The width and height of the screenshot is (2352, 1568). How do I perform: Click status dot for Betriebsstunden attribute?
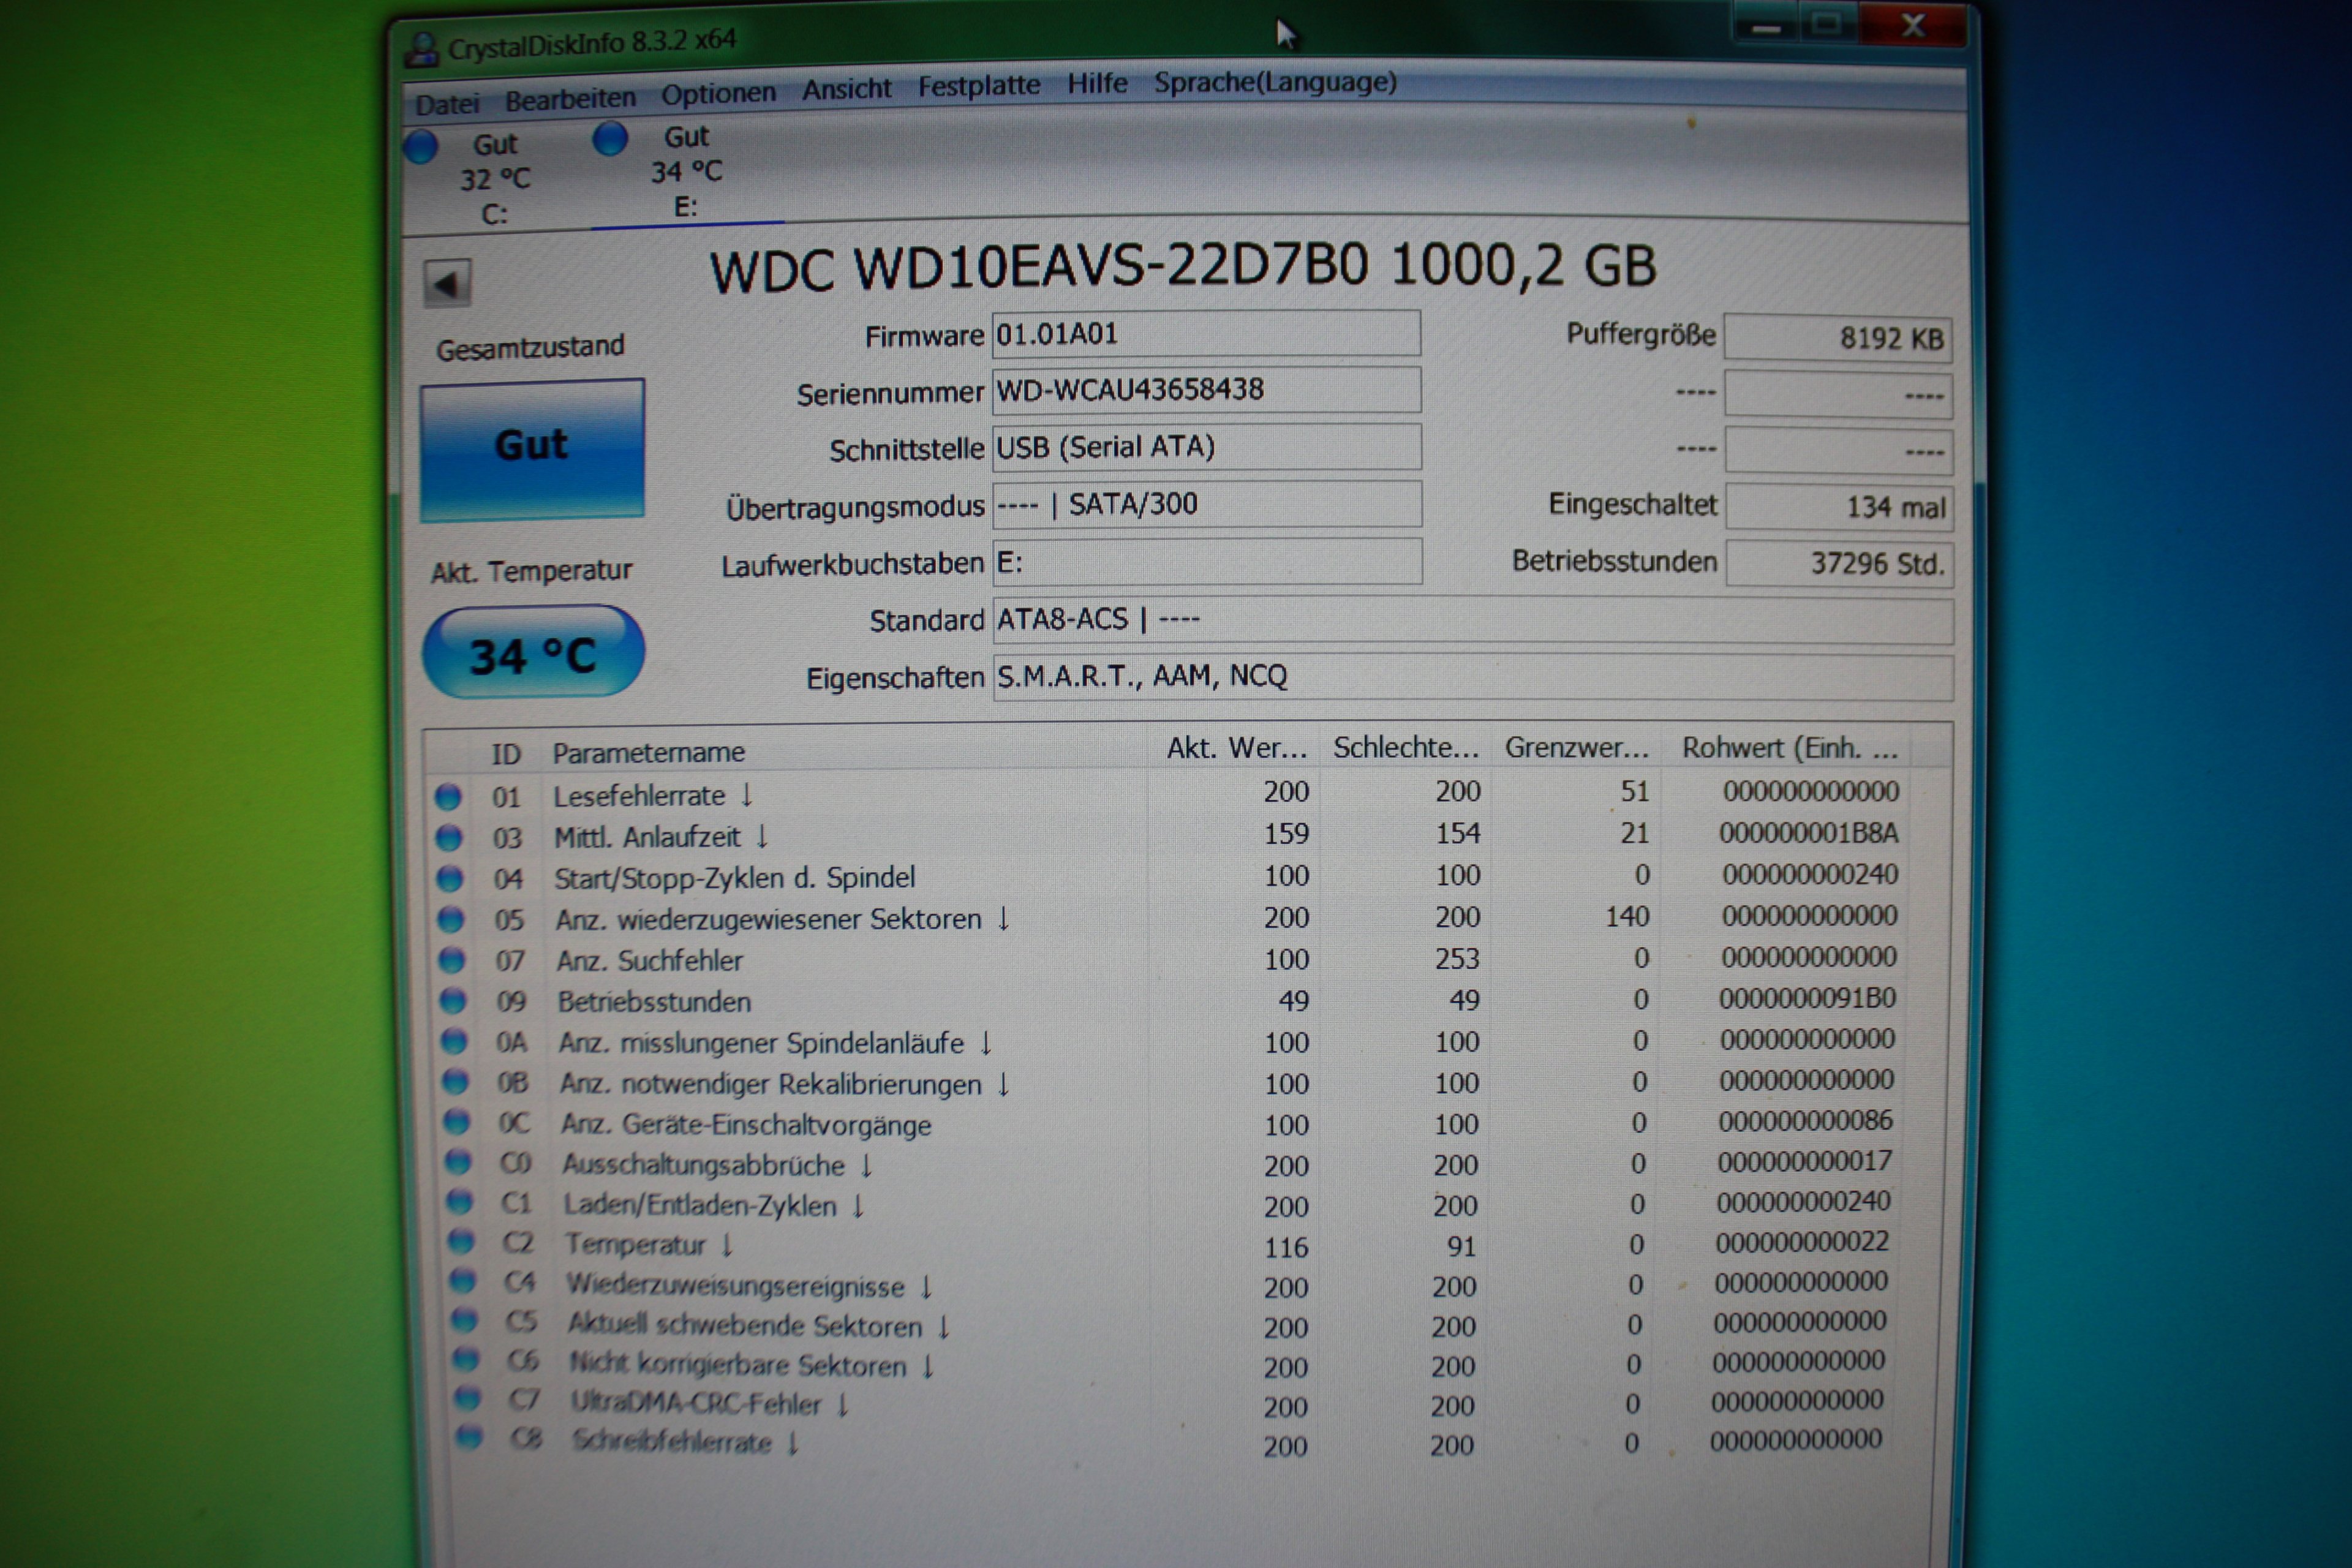point(453,1000)
